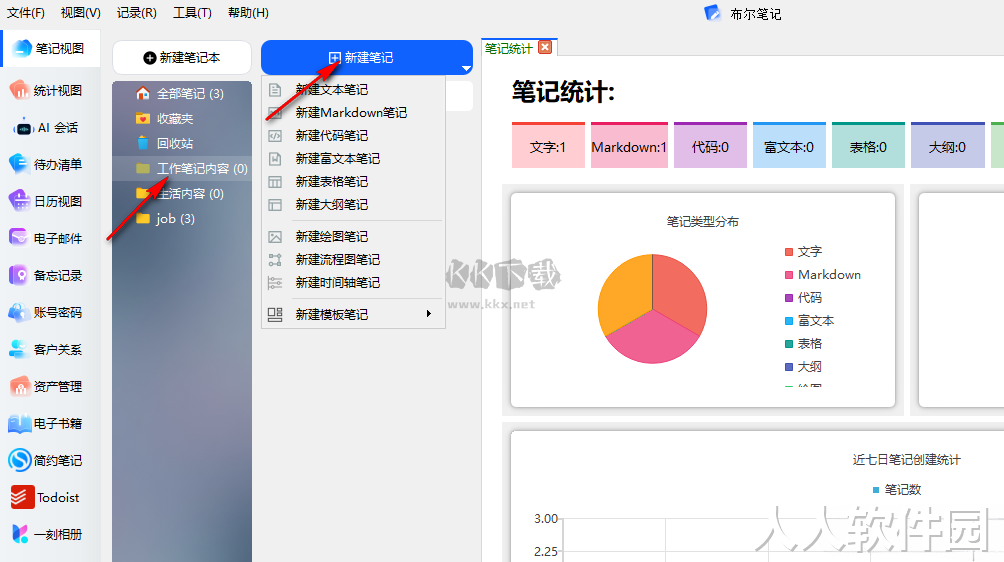Open the AI 会话 sidebar icon
This screenshot has height=562, width=1004.
23,127
